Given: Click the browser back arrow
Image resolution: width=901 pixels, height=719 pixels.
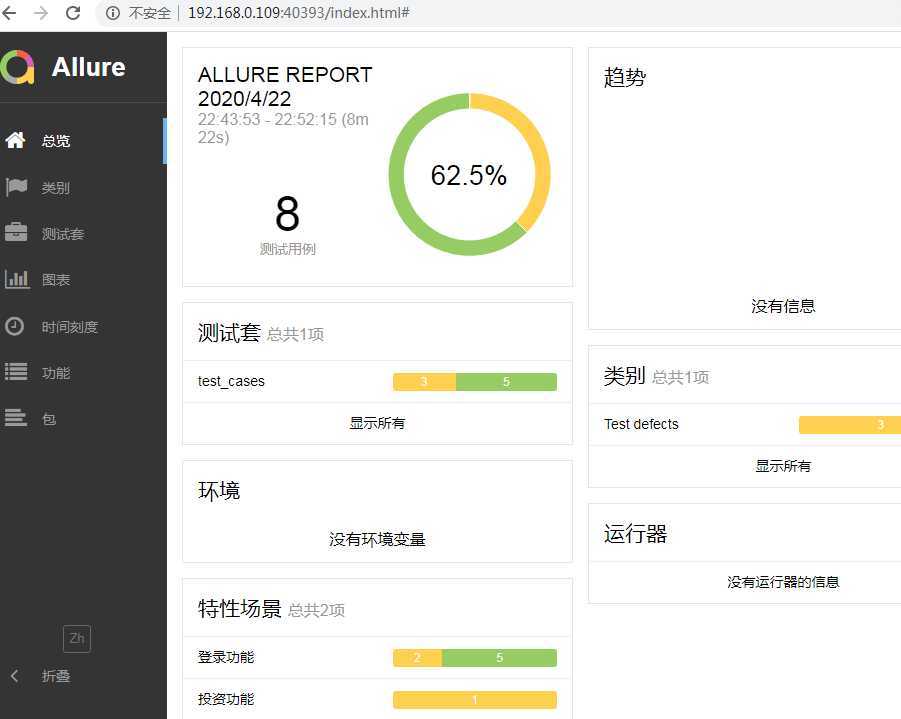Looking at the screenshot, I should pos(9,12).
